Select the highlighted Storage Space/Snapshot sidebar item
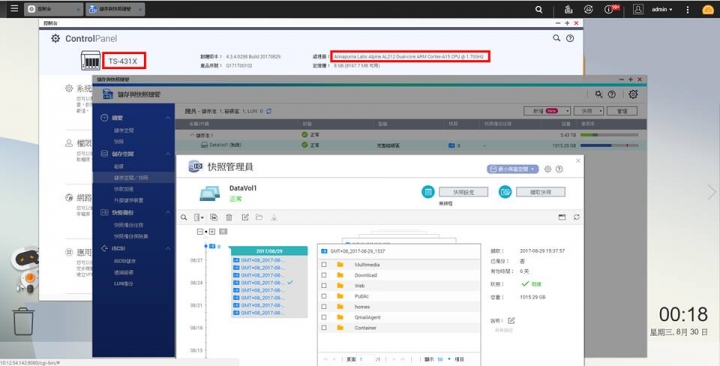Viewport: 720px width, 366px height. 134,177
